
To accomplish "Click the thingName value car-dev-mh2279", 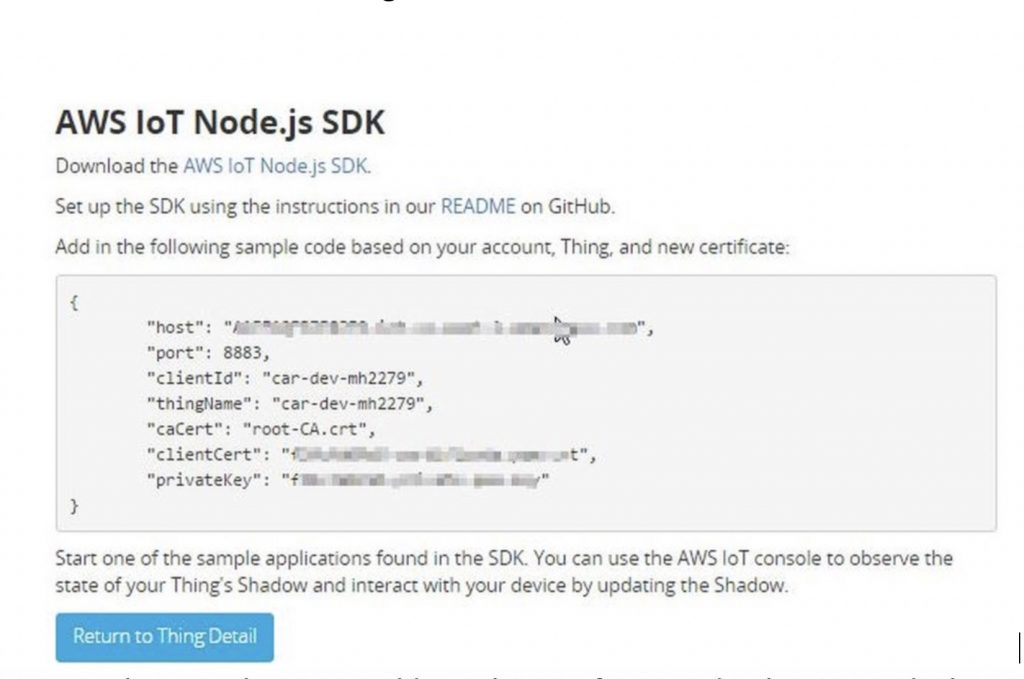I will (x=348, y=404).
